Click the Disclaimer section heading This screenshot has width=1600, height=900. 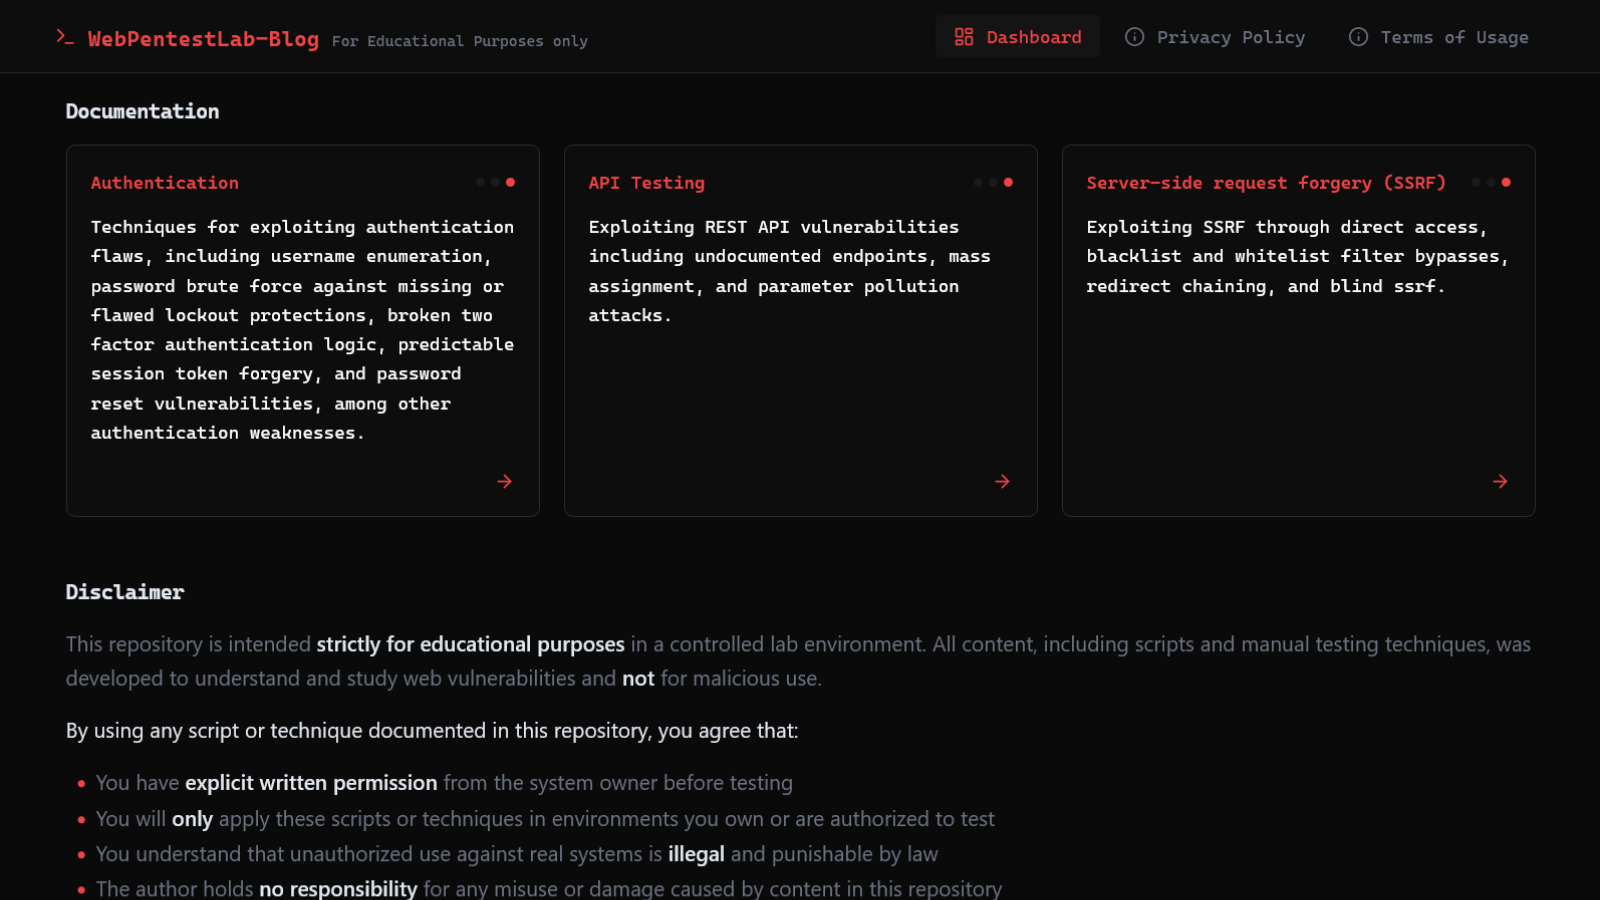tap(125, 592)
